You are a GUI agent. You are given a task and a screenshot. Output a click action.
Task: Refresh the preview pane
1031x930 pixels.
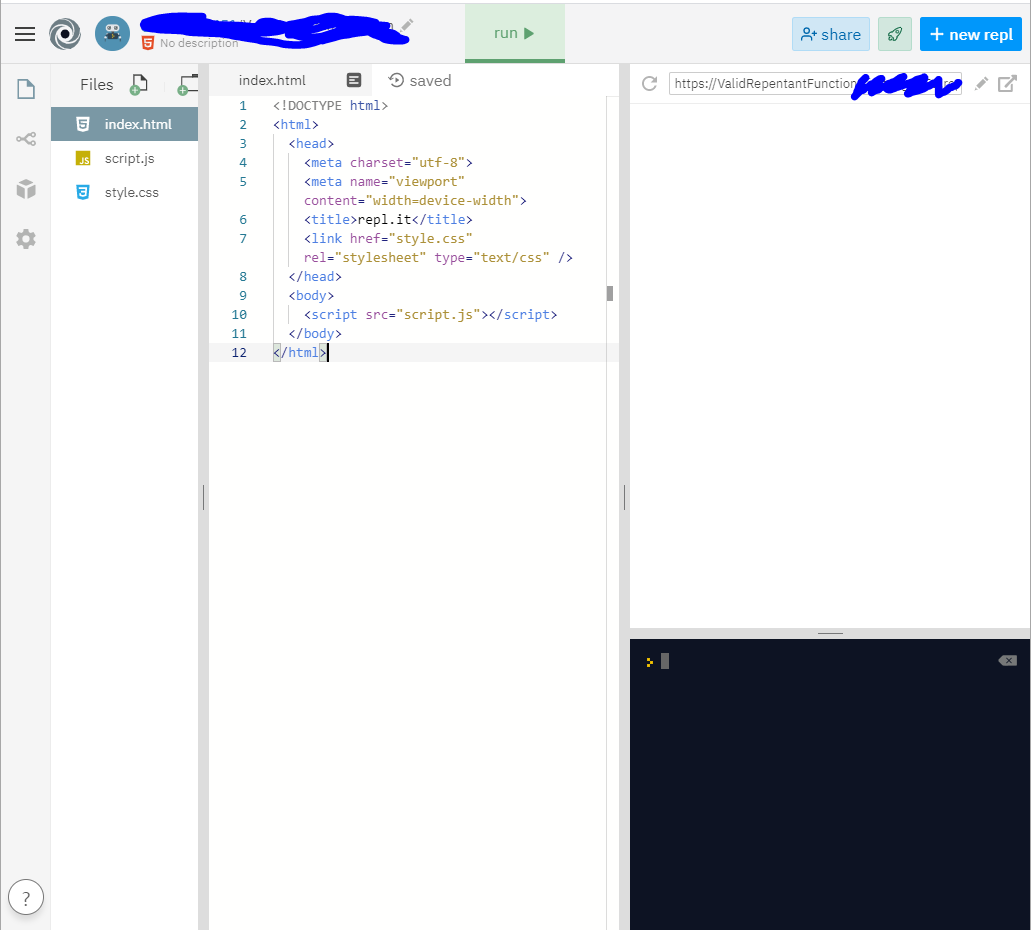(650, 84)
